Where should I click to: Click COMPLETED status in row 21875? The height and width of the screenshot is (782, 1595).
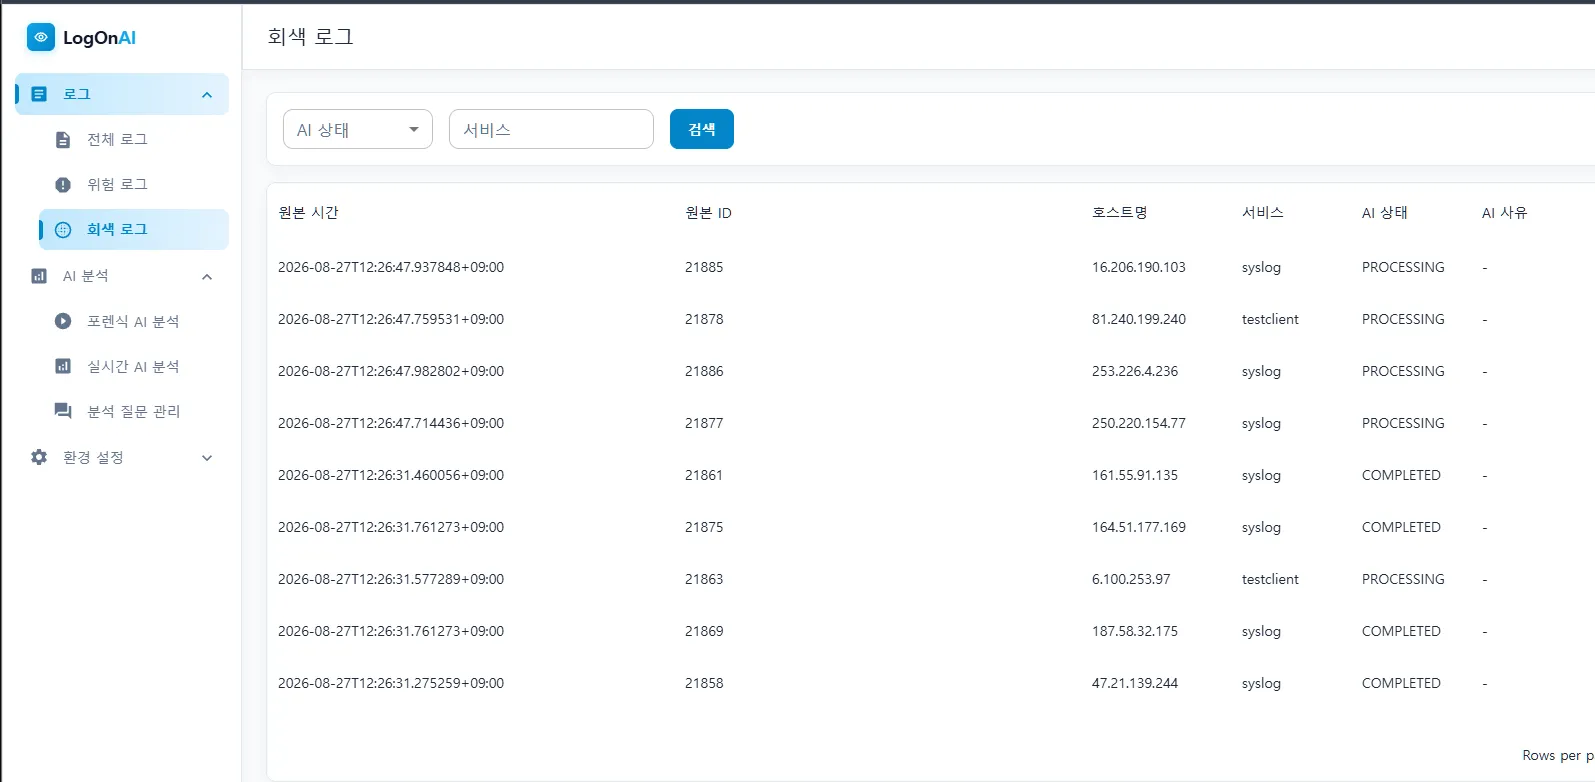(1401, 527)
